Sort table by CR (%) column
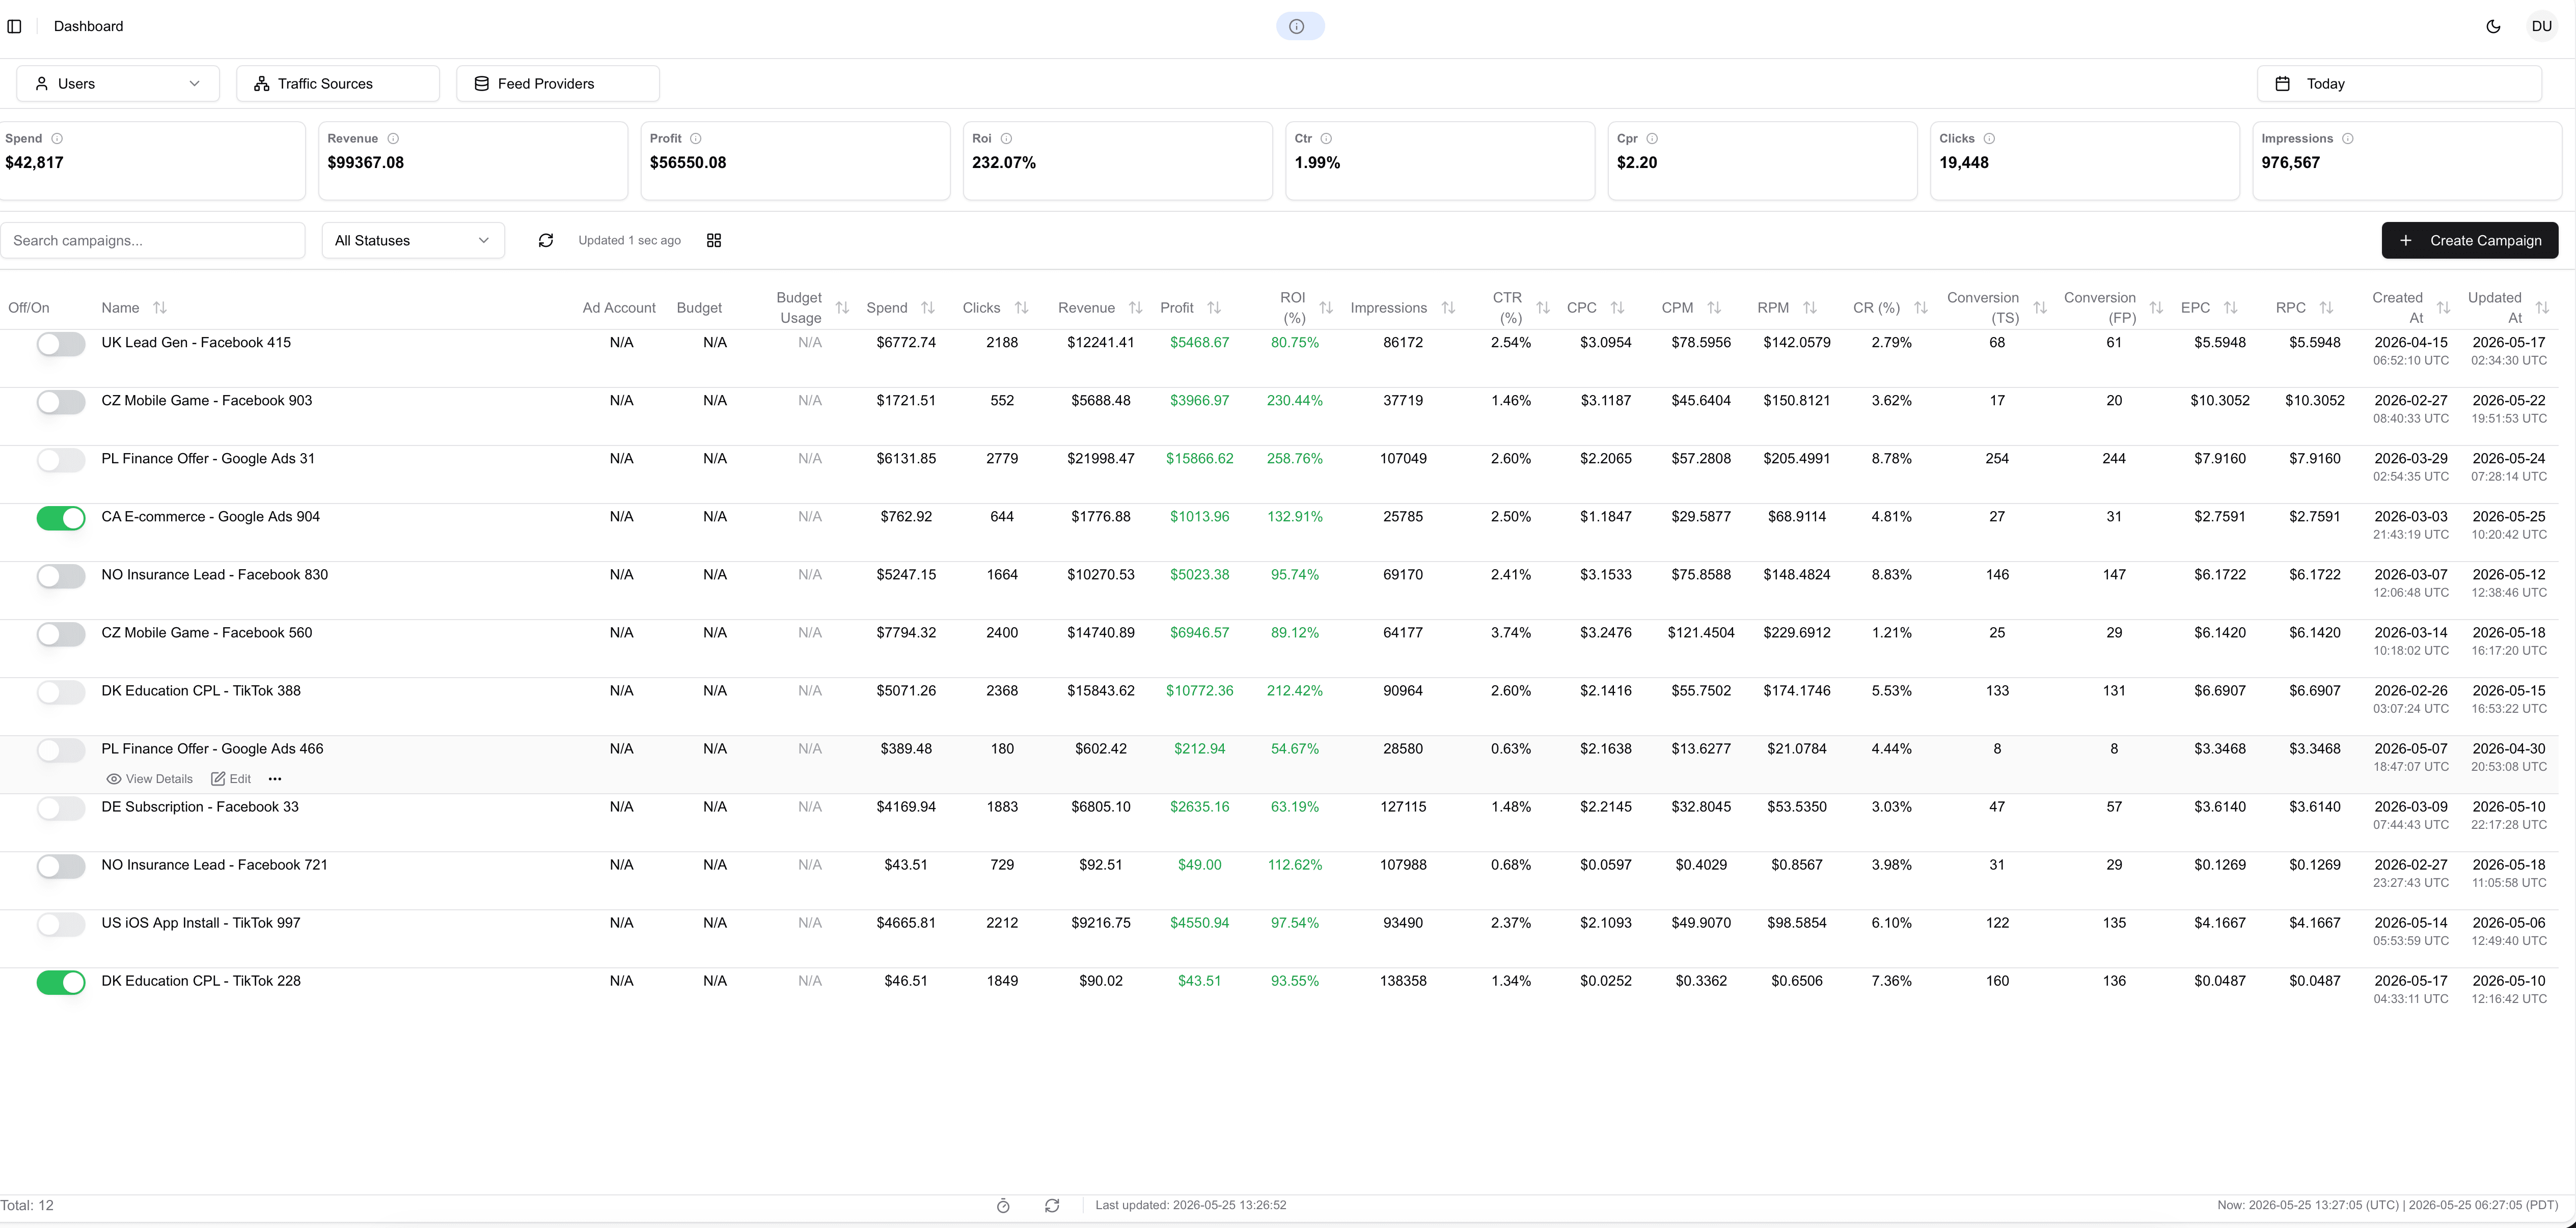The height and width of the screenshot is (1228, 2576). (1920, 308)
